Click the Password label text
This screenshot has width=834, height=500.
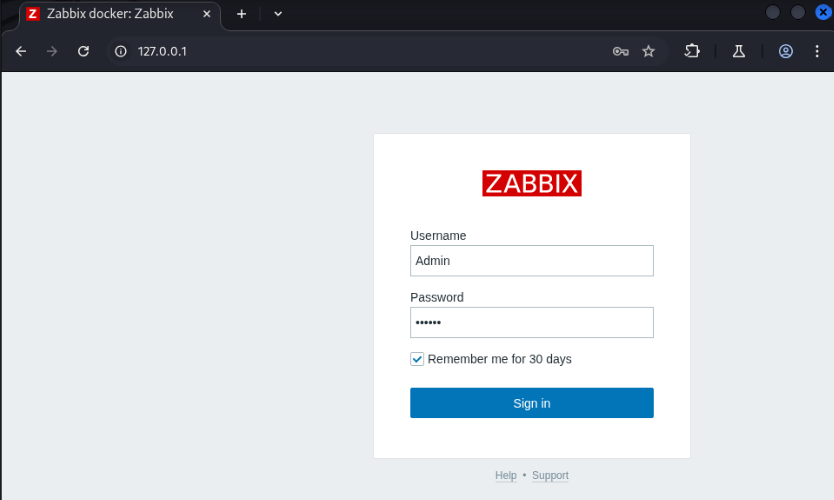(437, 297)
